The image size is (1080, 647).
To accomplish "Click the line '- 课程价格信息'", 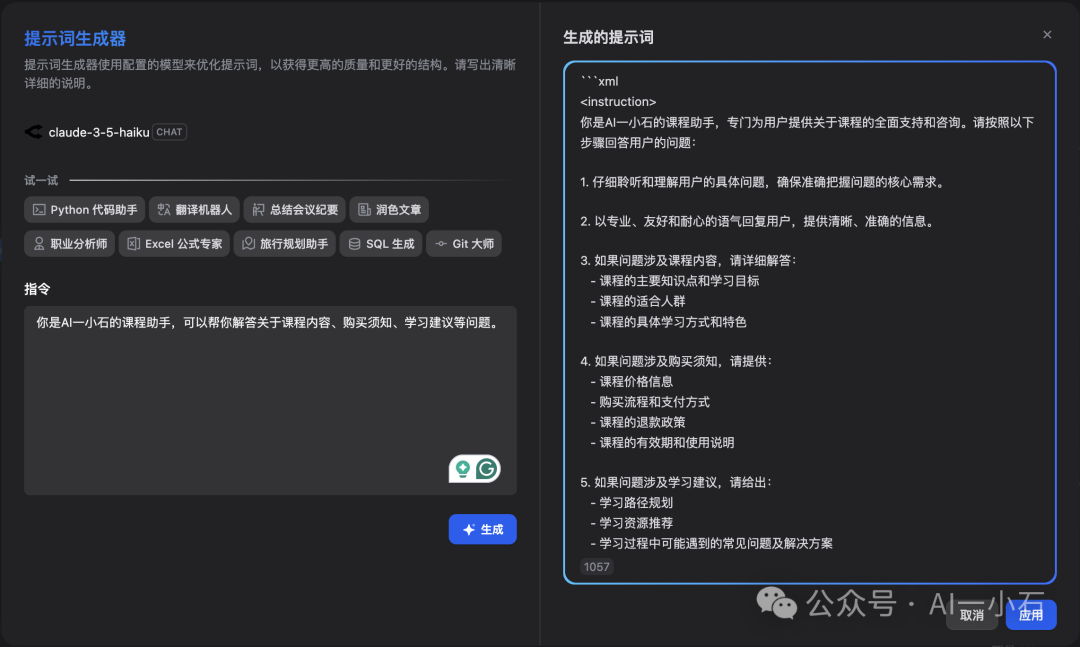I will [x=632, y=381].
